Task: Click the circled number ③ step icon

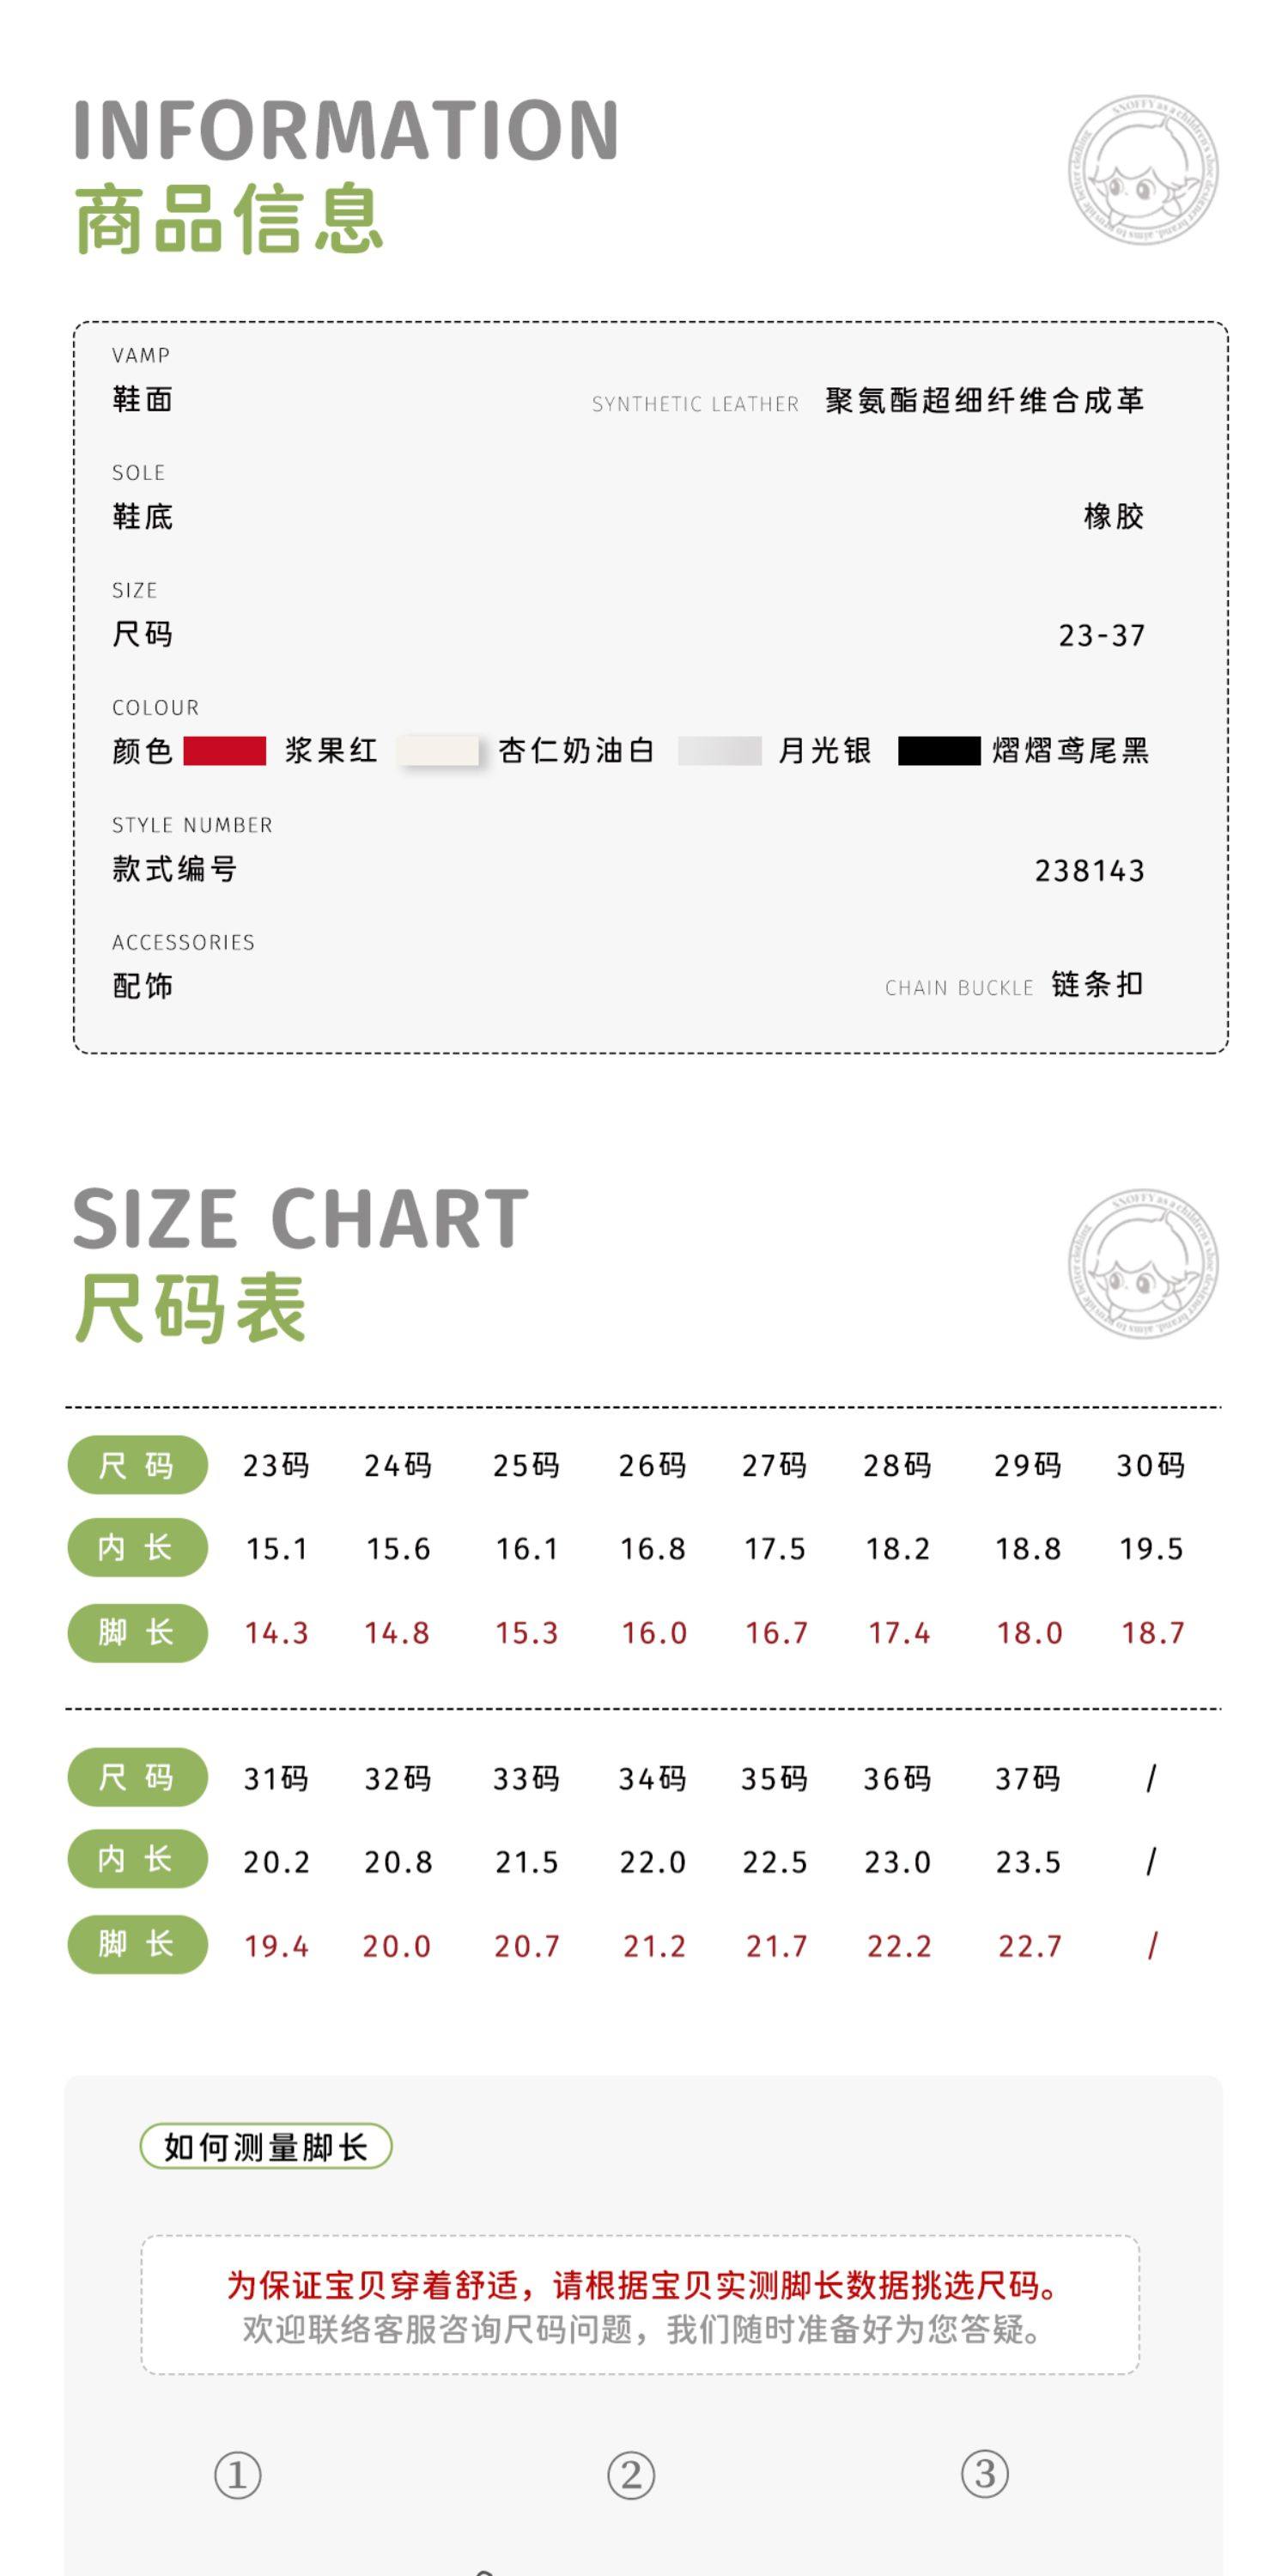Action: pyautogui.click(x=985, y=2474)
